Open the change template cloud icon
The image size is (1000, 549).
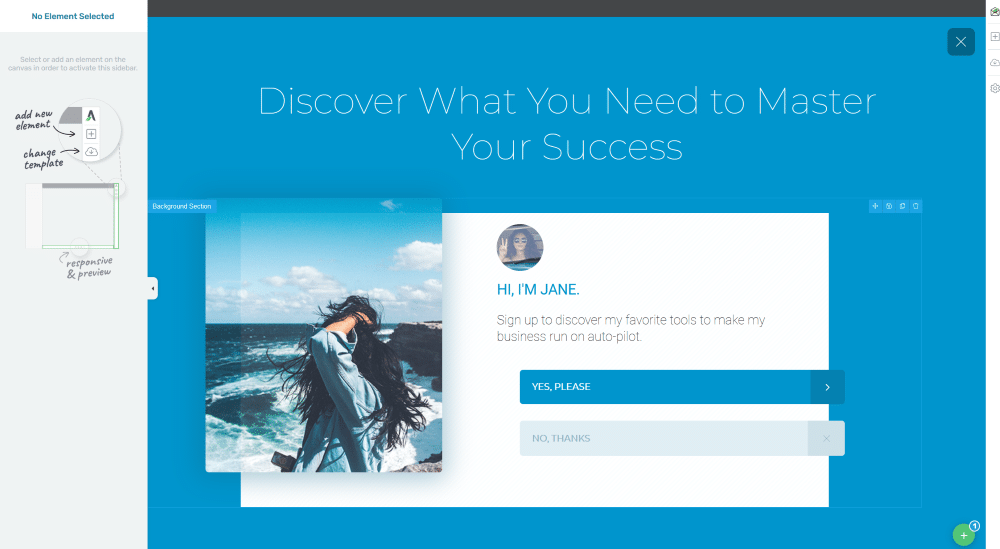[x=994, y=62]
